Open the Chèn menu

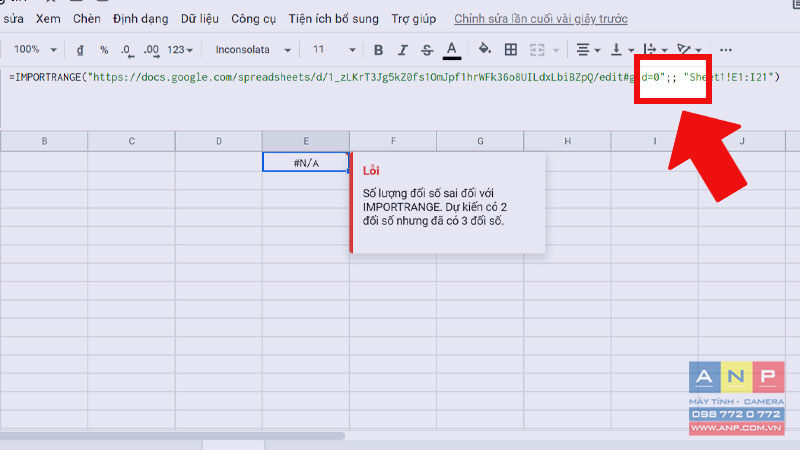pos(87,19)
